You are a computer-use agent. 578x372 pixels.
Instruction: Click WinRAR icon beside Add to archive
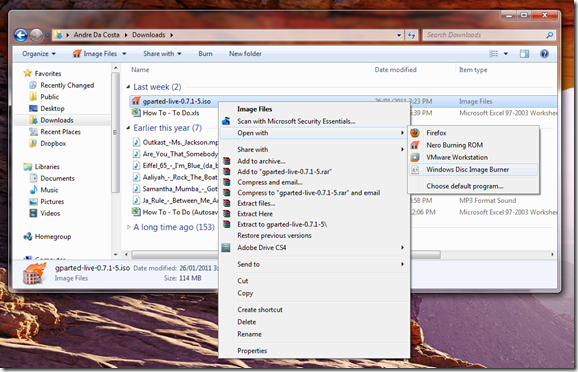click(x=226, y=161)
